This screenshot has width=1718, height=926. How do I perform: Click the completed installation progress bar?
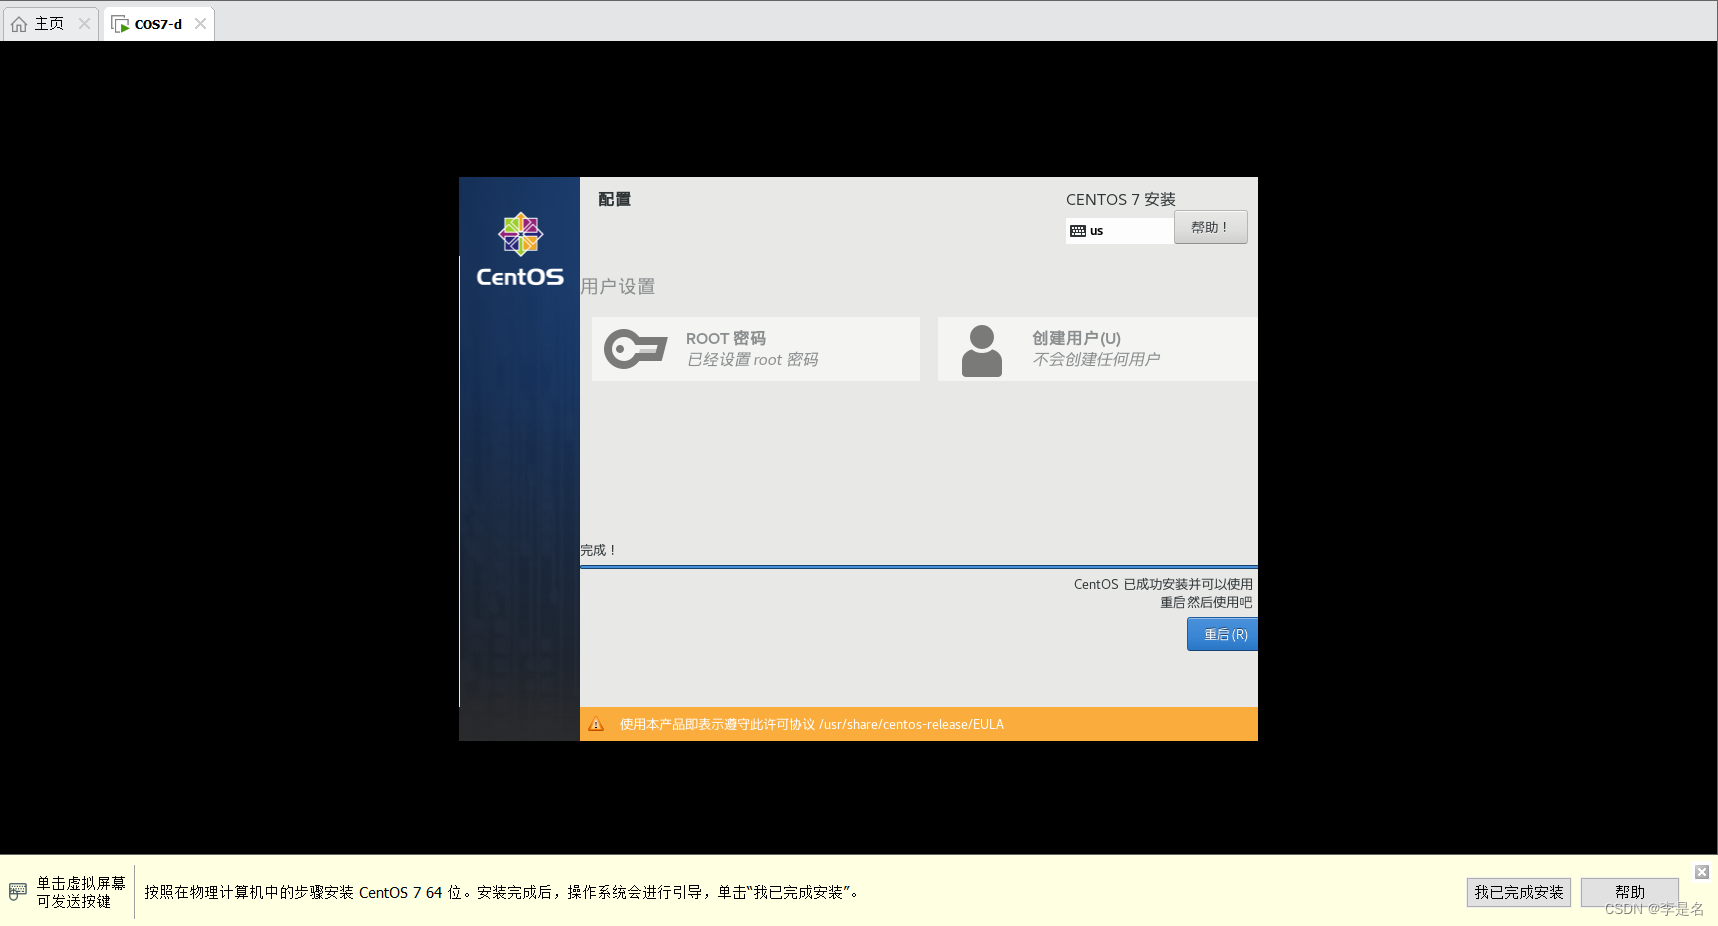click(x=918, y=567)
